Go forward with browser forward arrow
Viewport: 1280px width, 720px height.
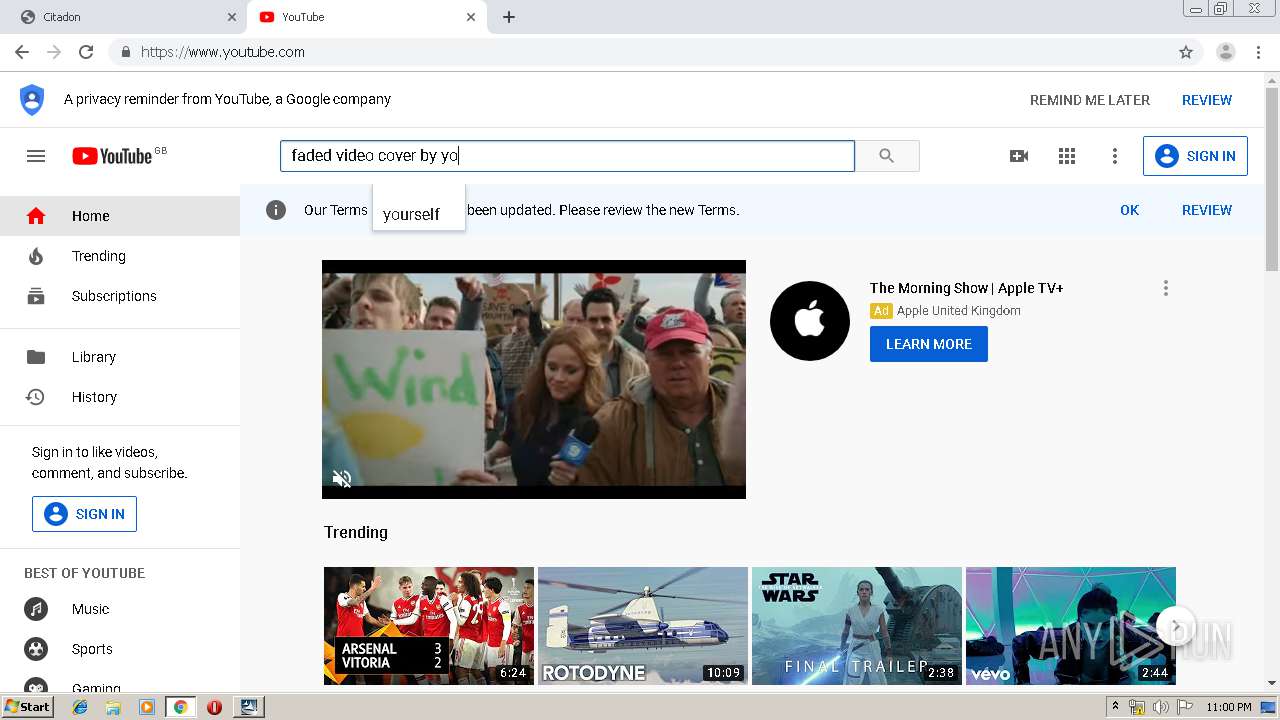pyautogui.click(x=54, y=52)
